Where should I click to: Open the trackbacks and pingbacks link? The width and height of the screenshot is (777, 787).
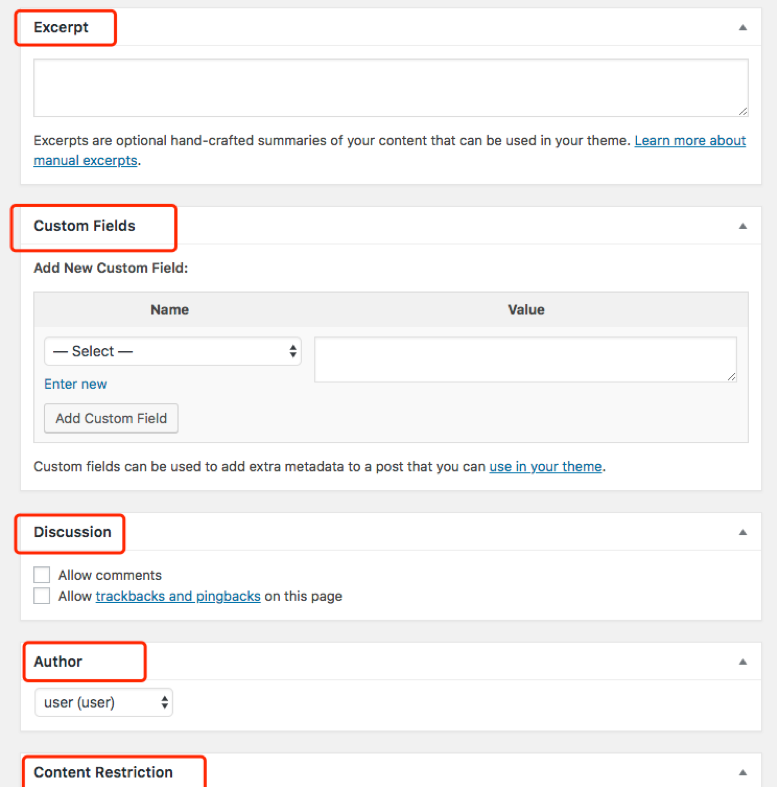[x=178, y=596]
